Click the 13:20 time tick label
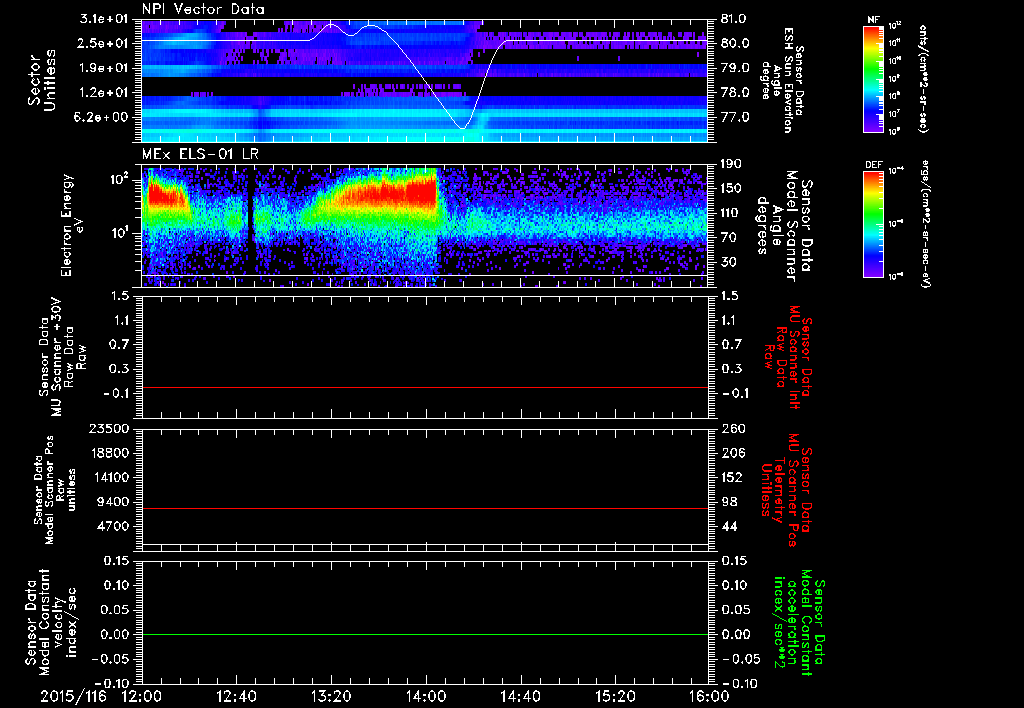 [331, 696]
